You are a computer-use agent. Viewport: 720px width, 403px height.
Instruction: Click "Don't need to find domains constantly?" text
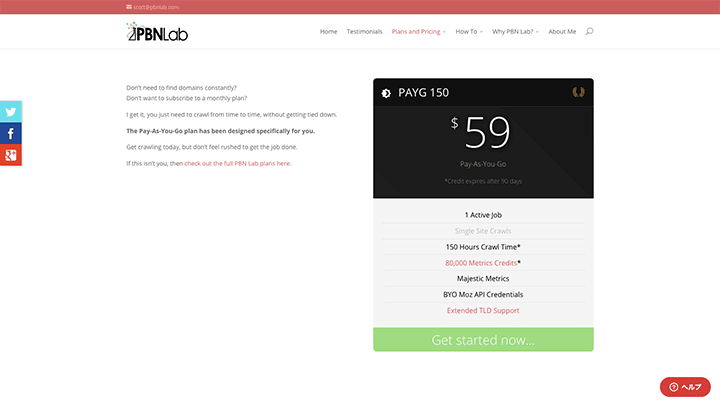pos(181,88)
